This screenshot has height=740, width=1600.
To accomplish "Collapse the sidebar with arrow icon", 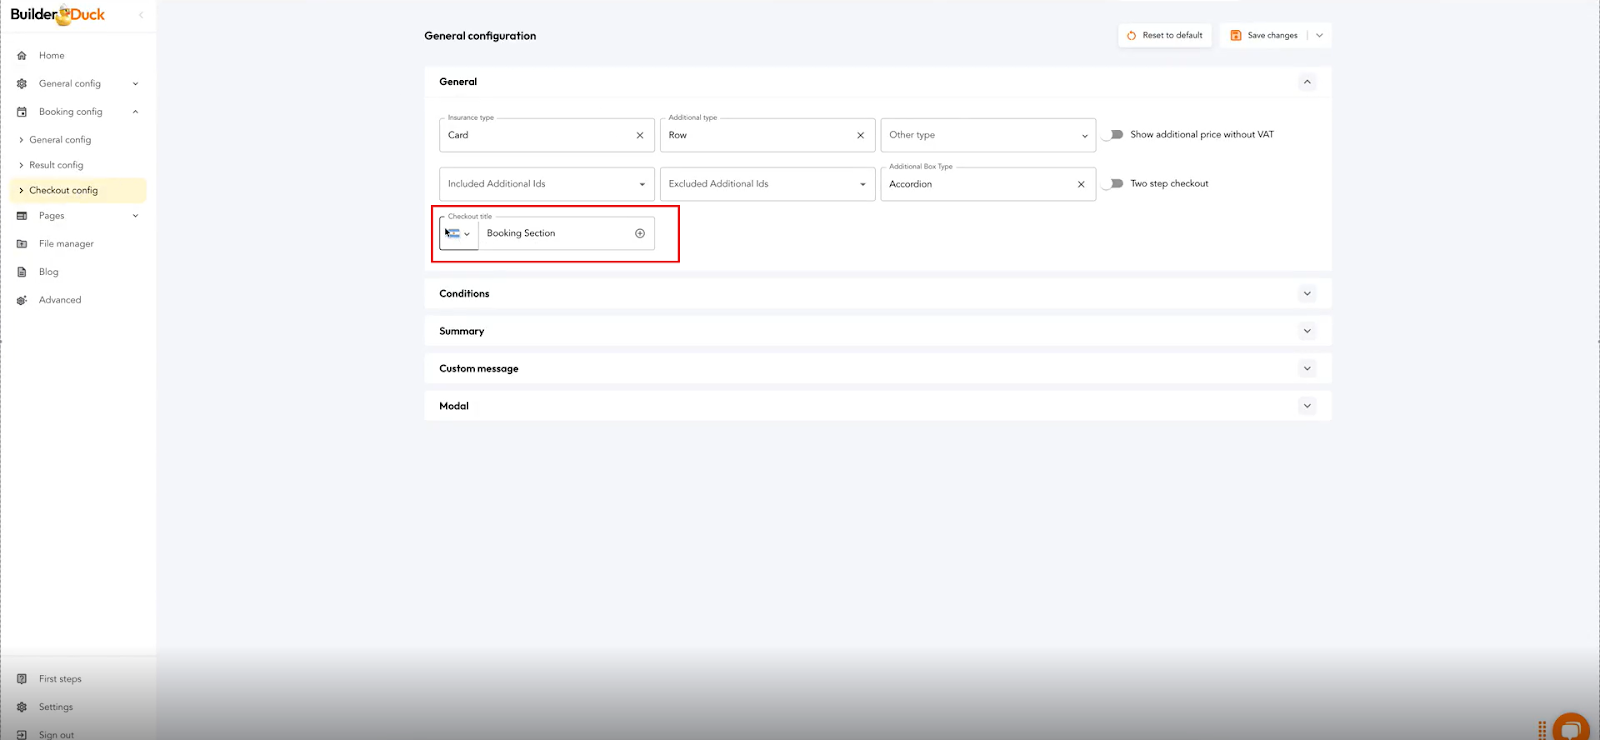I will [x=141, y=15].
